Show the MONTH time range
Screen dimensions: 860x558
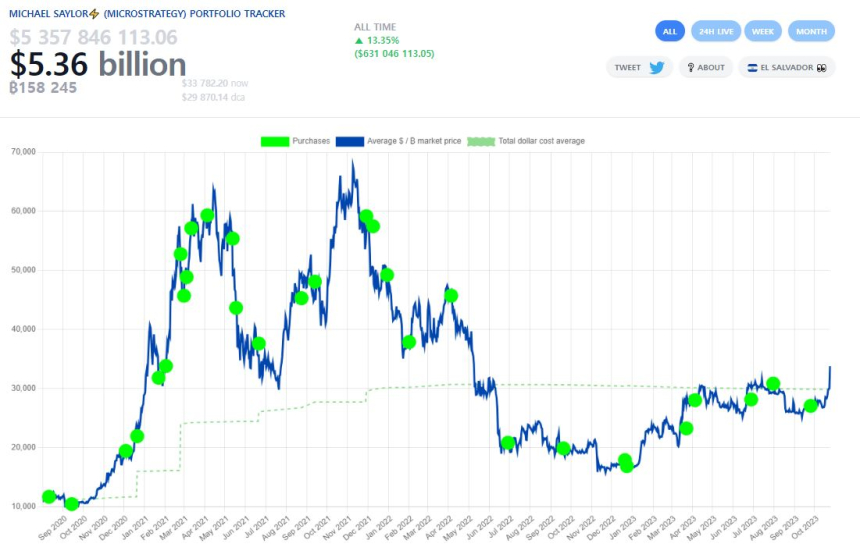pyautogui.click(x=811, y=31)
